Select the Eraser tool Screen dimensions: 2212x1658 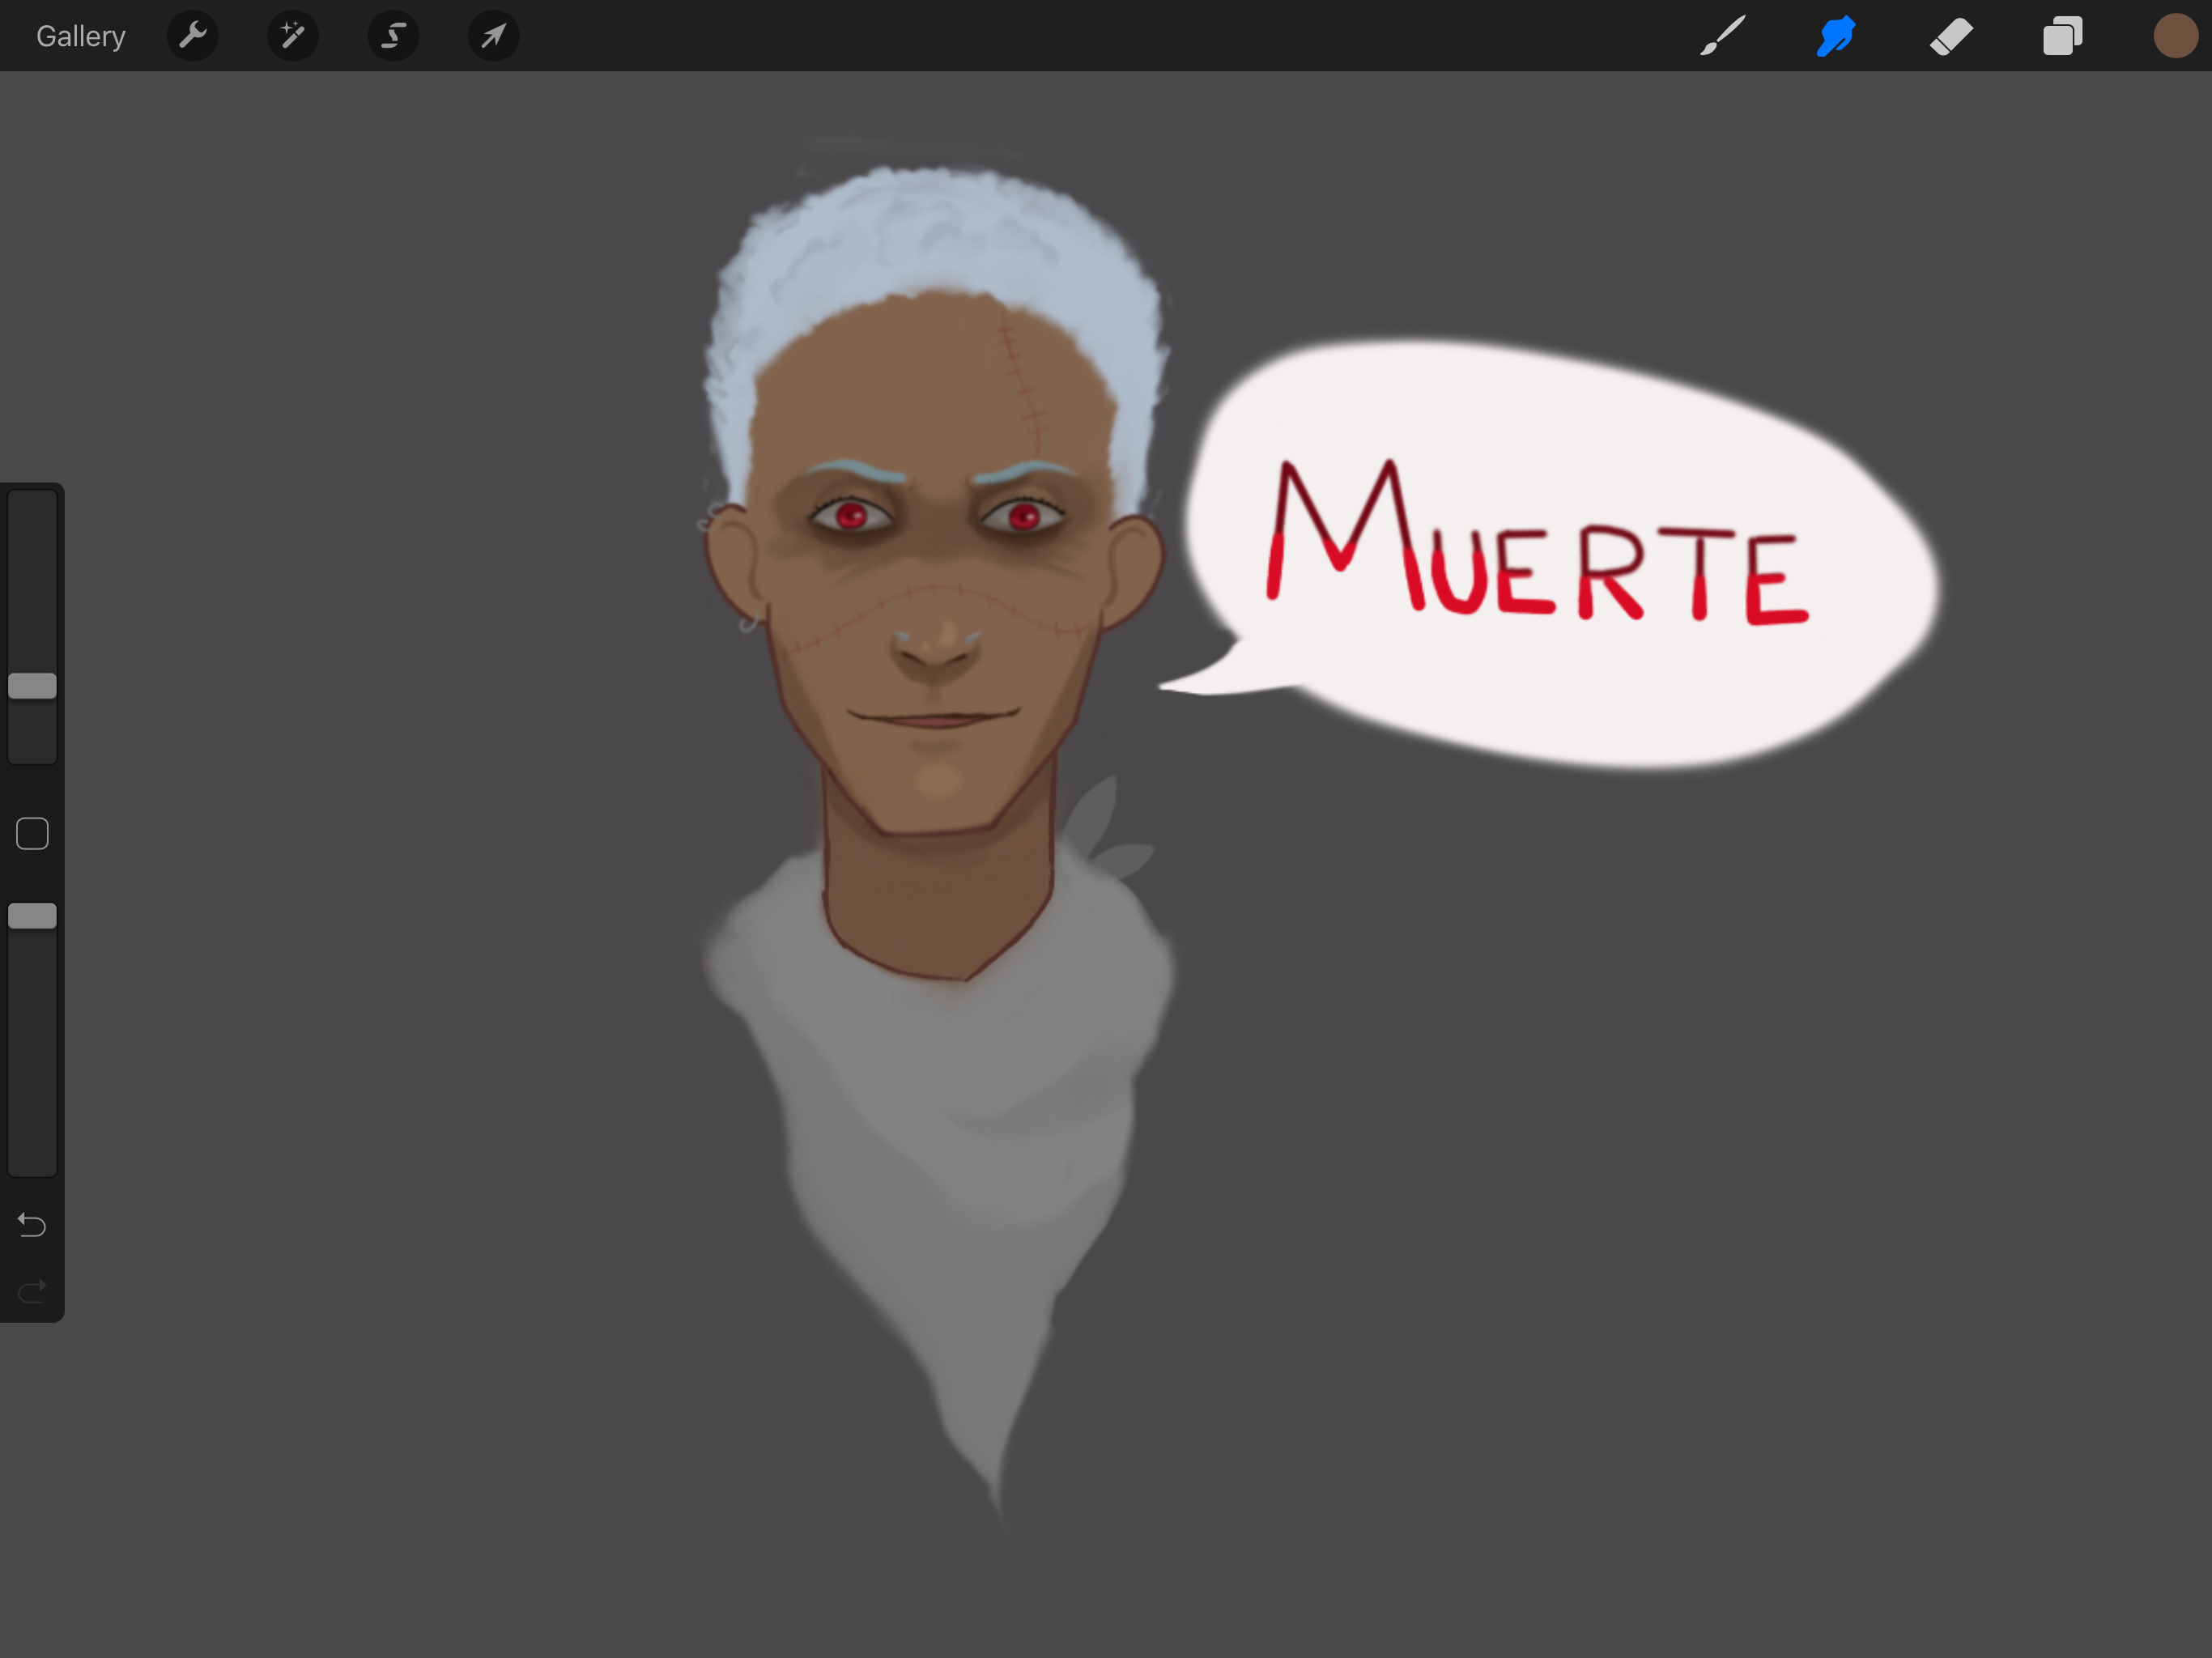click(x=1950, y=36)
